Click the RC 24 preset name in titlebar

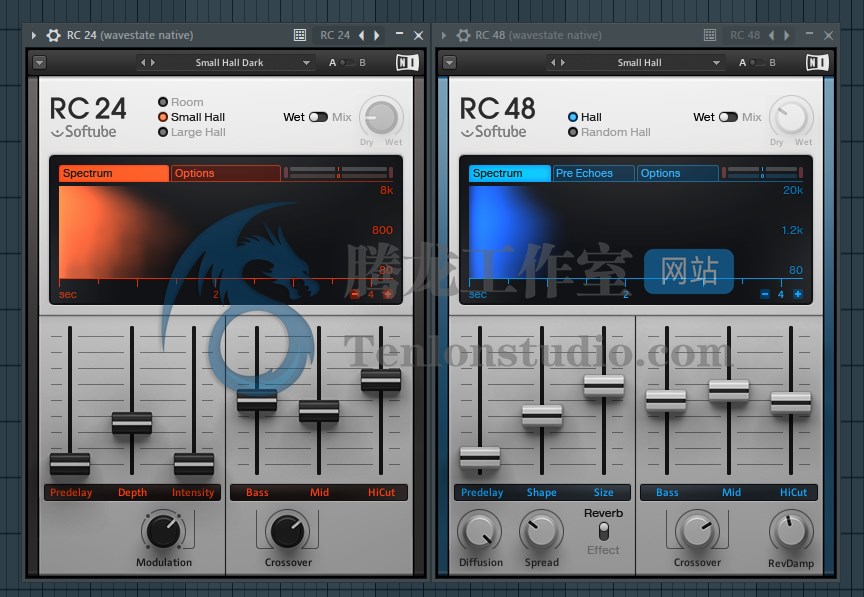(x=335, y=35)
